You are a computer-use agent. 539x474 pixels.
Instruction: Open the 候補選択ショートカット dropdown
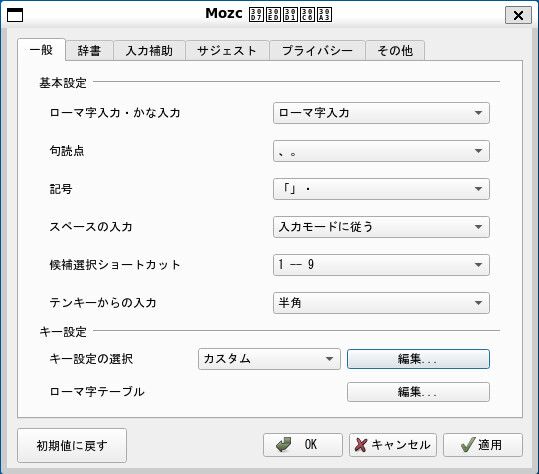click(x=381, y=265)
